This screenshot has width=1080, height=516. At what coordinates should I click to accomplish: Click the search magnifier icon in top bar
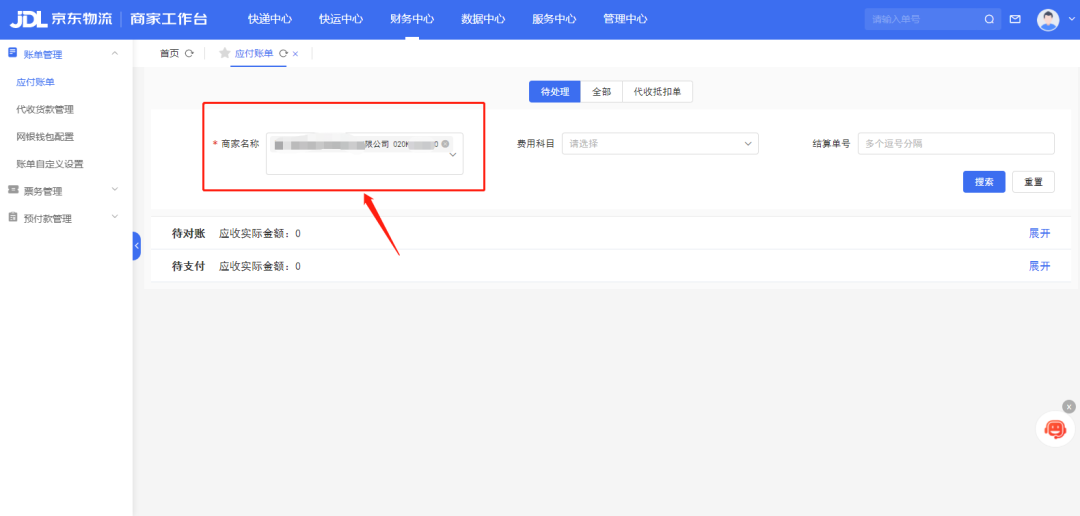click(x=989, y=19)
